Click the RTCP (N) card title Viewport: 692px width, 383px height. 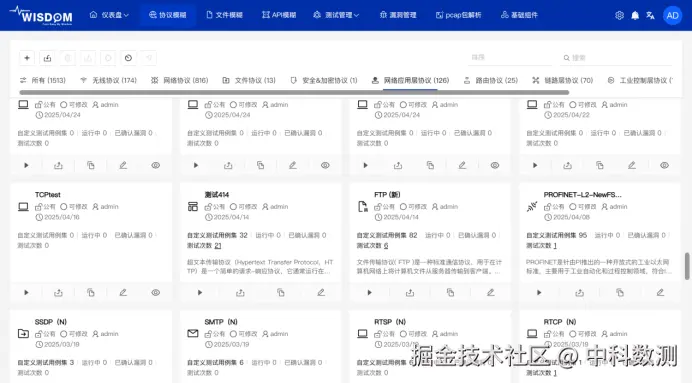560,322
